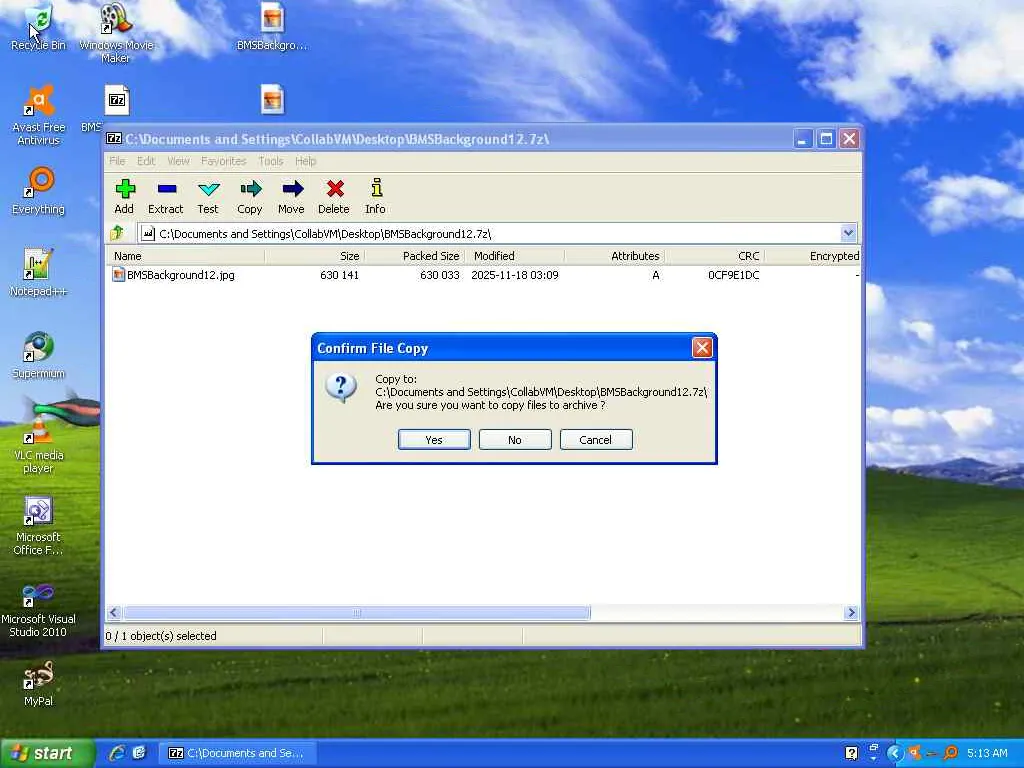The height and width of the screenshot is (768, 1024).
Task: Select the Everything desktop shortcut
Action: [39, 191]
